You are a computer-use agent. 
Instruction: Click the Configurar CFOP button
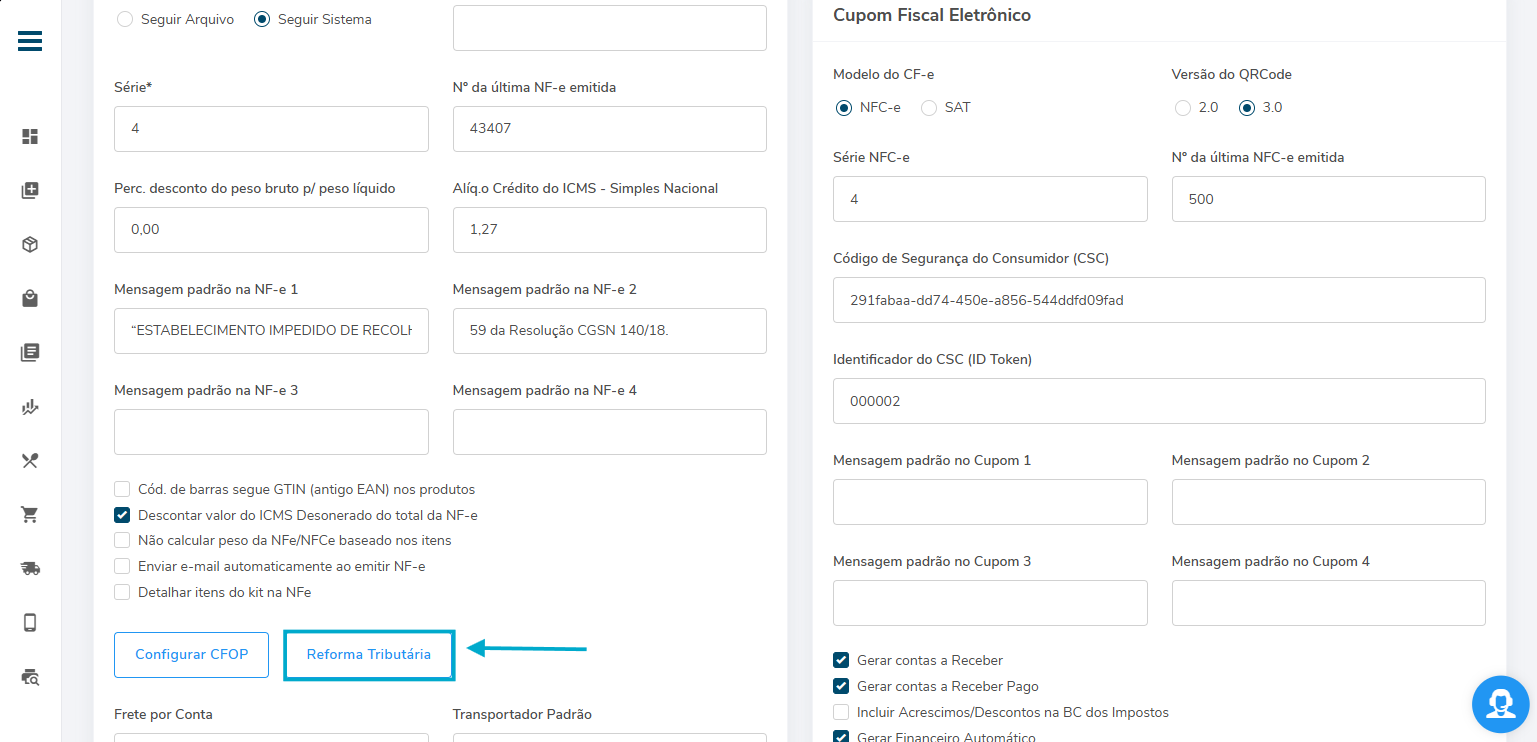pos(191,655)
